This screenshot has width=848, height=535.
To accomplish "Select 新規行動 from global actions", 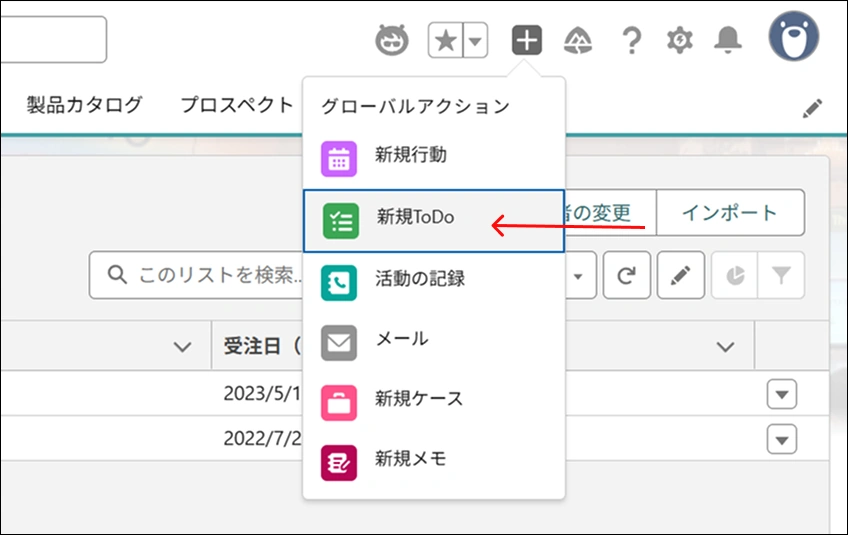I will pos(410,156).
